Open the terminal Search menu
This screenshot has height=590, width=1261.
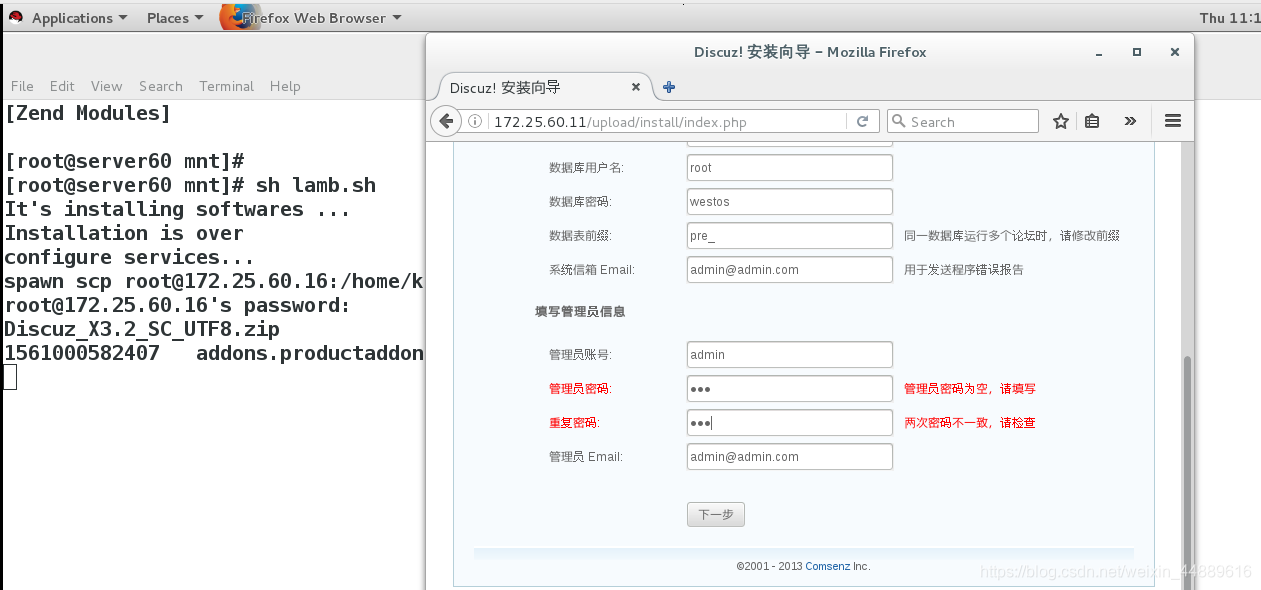(x=161, y=86)
